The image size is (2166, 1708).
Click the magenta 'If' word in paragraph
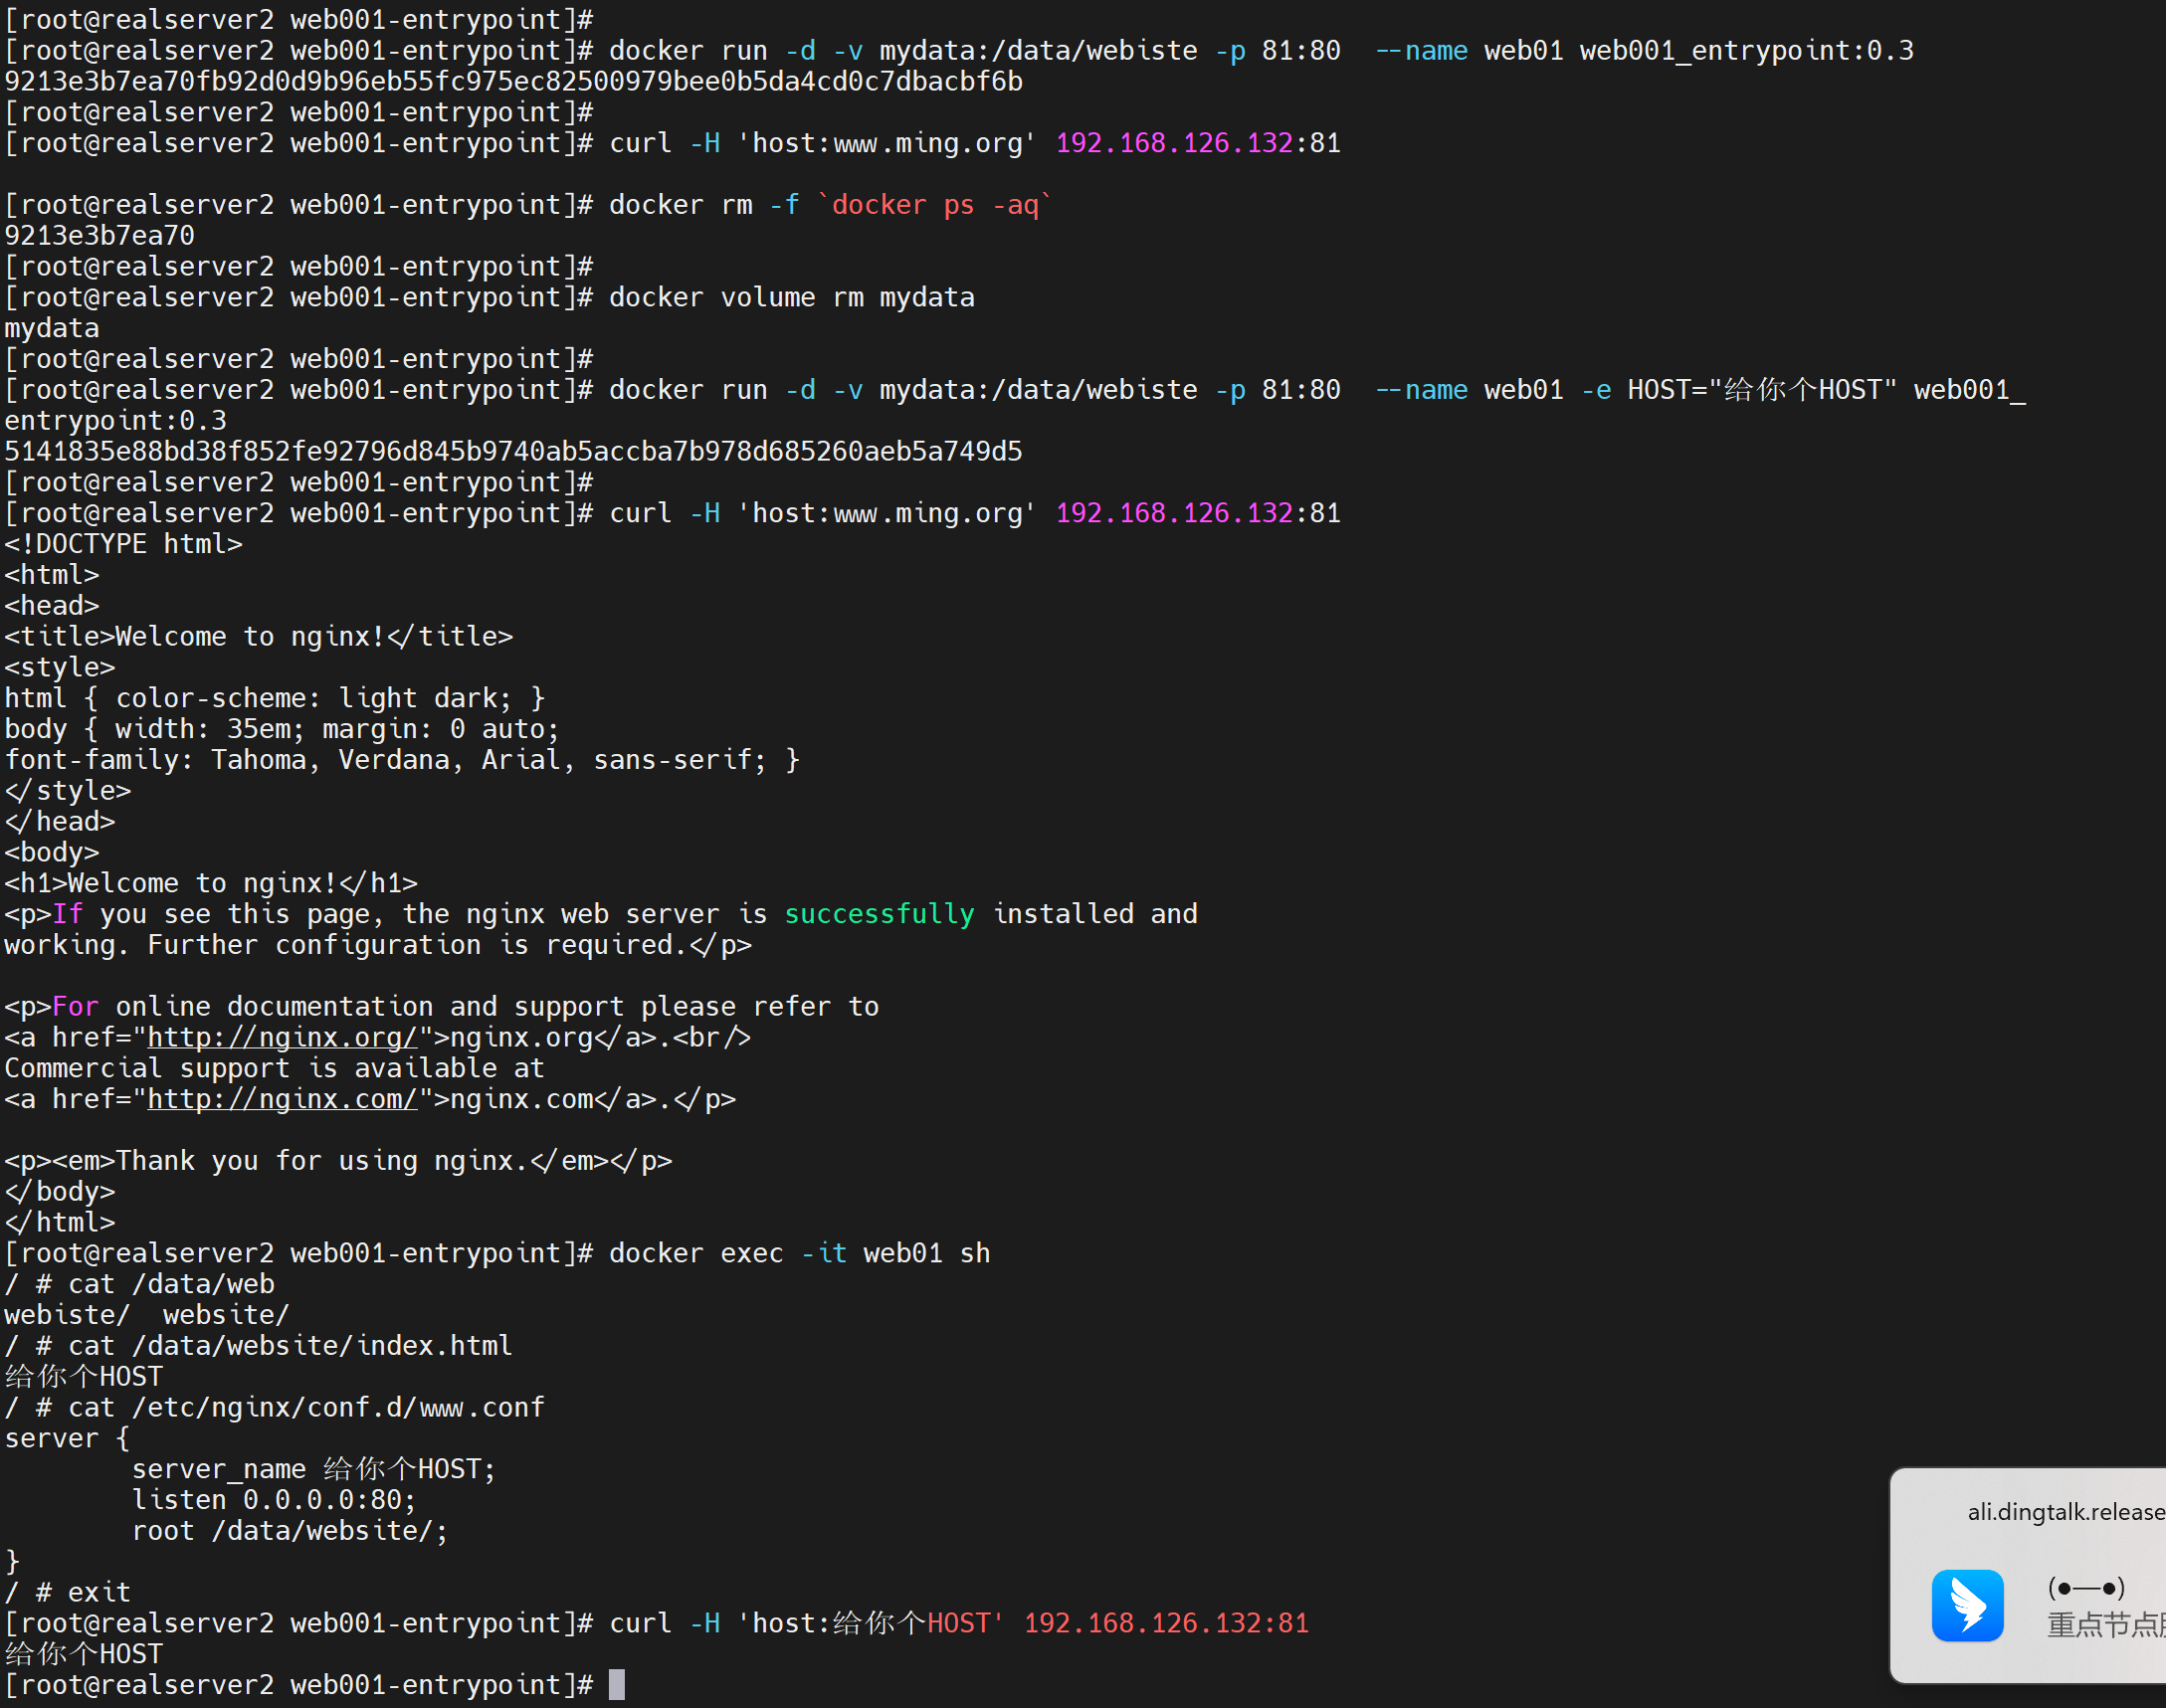(67, 914)
